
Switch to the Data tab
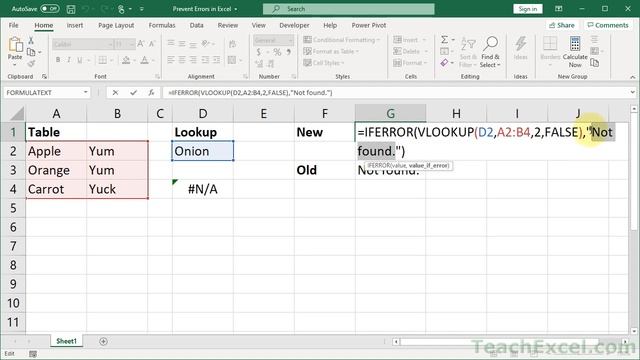196,25
